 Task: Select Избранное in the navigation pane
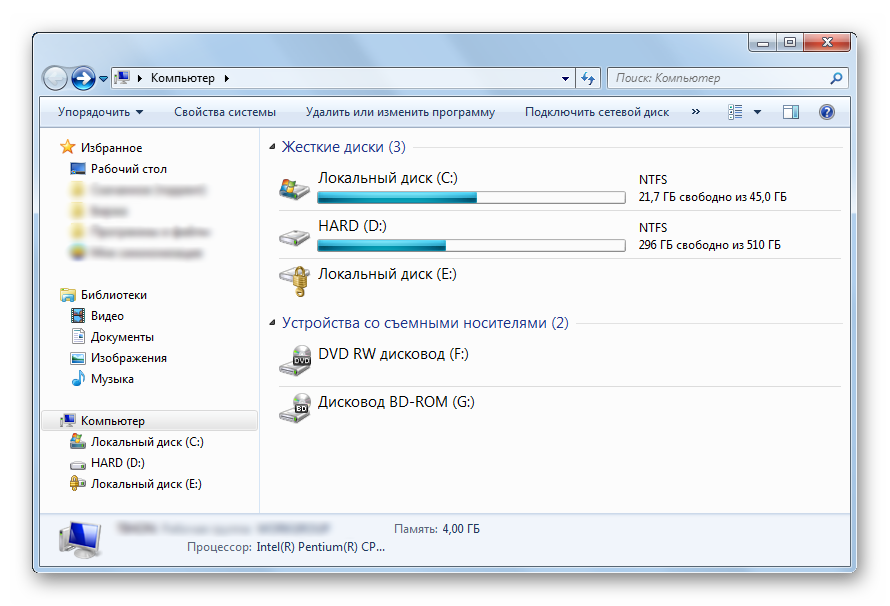(111, 148)
